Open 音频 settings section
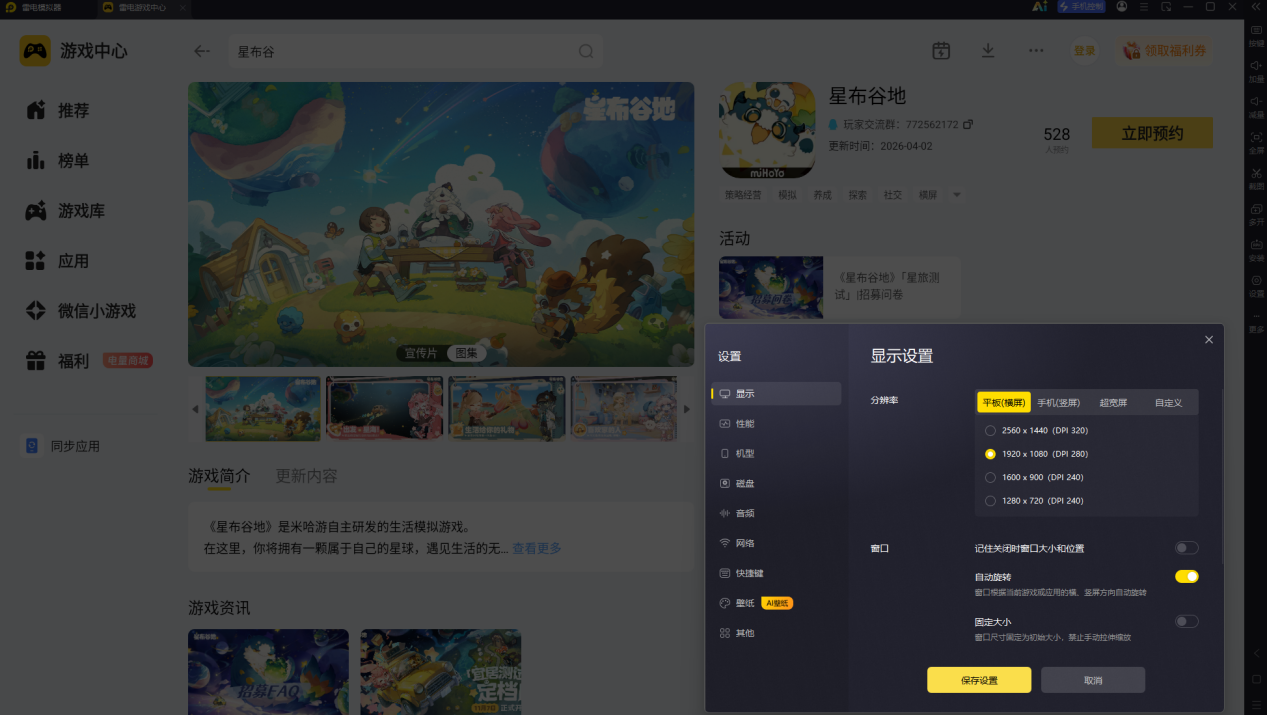 point(777,513)
